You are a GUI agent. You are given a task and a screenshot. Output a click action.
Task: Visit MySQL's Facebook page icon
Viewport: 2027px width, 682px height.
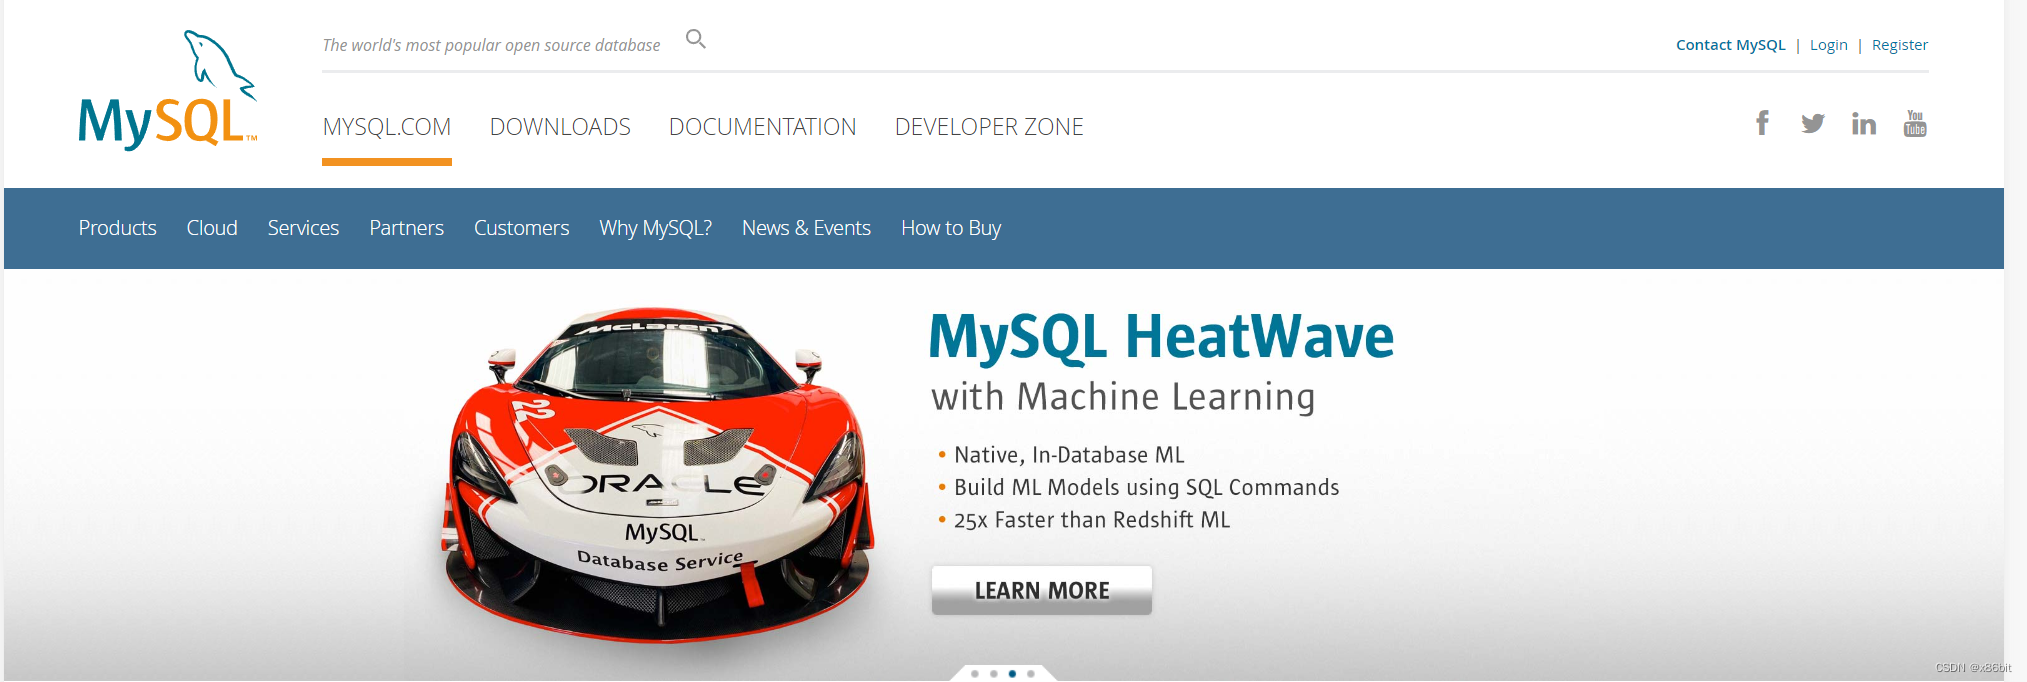[1763, 123]
